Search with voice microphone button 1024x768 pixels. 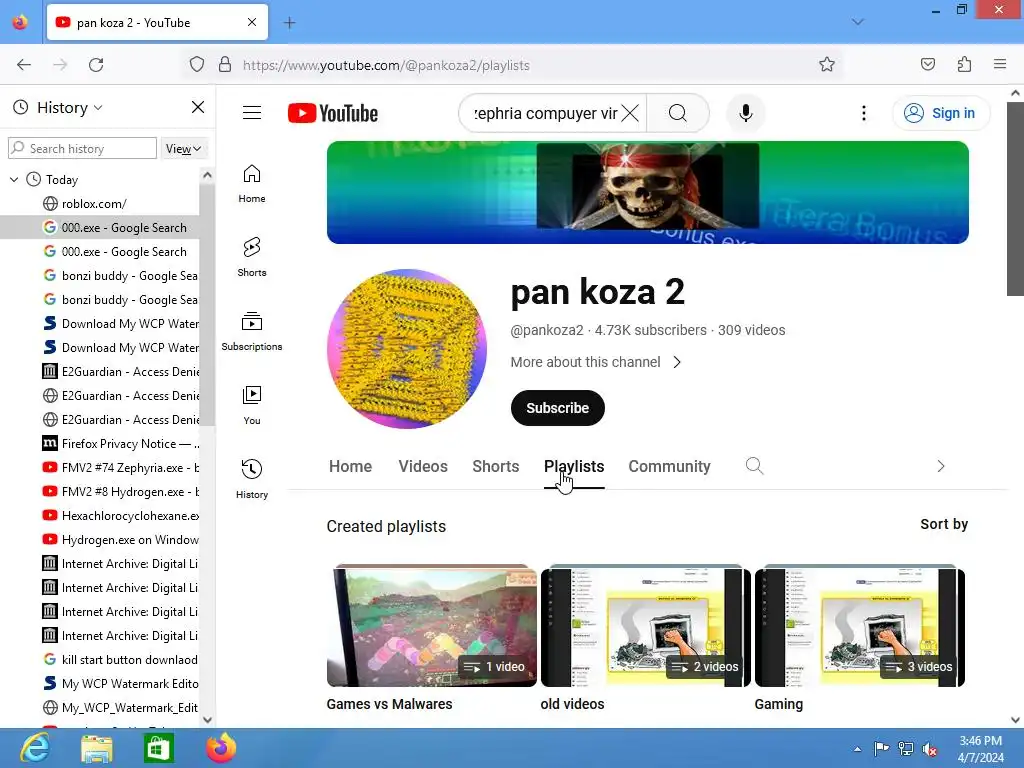(745, 113)
